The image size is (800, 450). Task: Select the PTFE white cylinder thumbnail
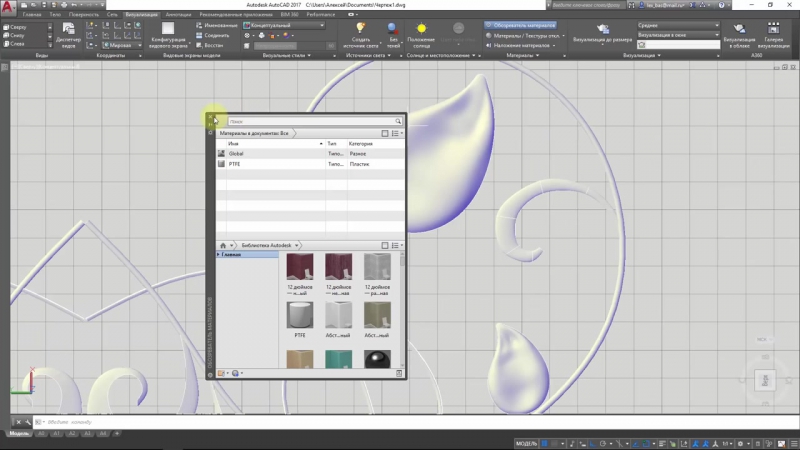(x=300, y=314)
